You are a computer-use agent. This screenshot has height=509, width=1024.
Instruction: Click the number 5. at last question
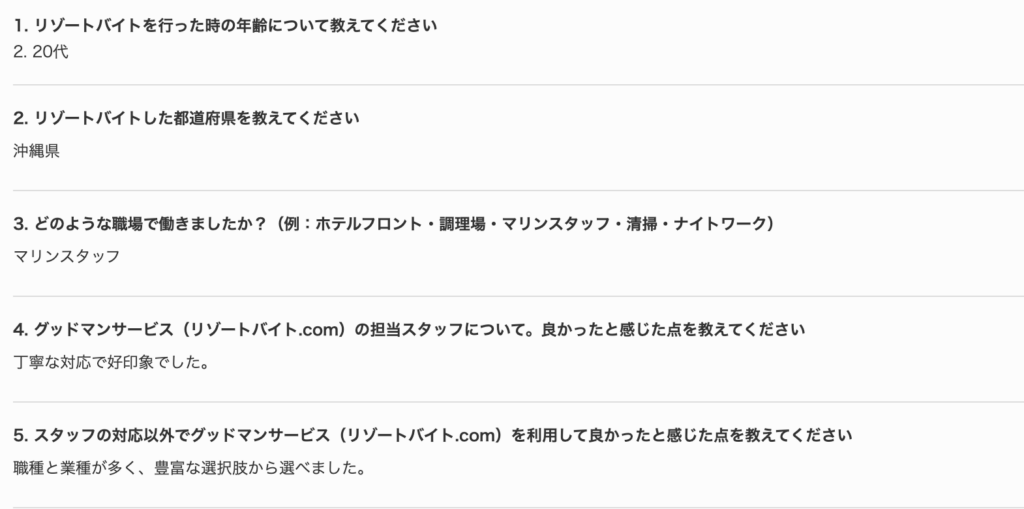pos(21,435)
